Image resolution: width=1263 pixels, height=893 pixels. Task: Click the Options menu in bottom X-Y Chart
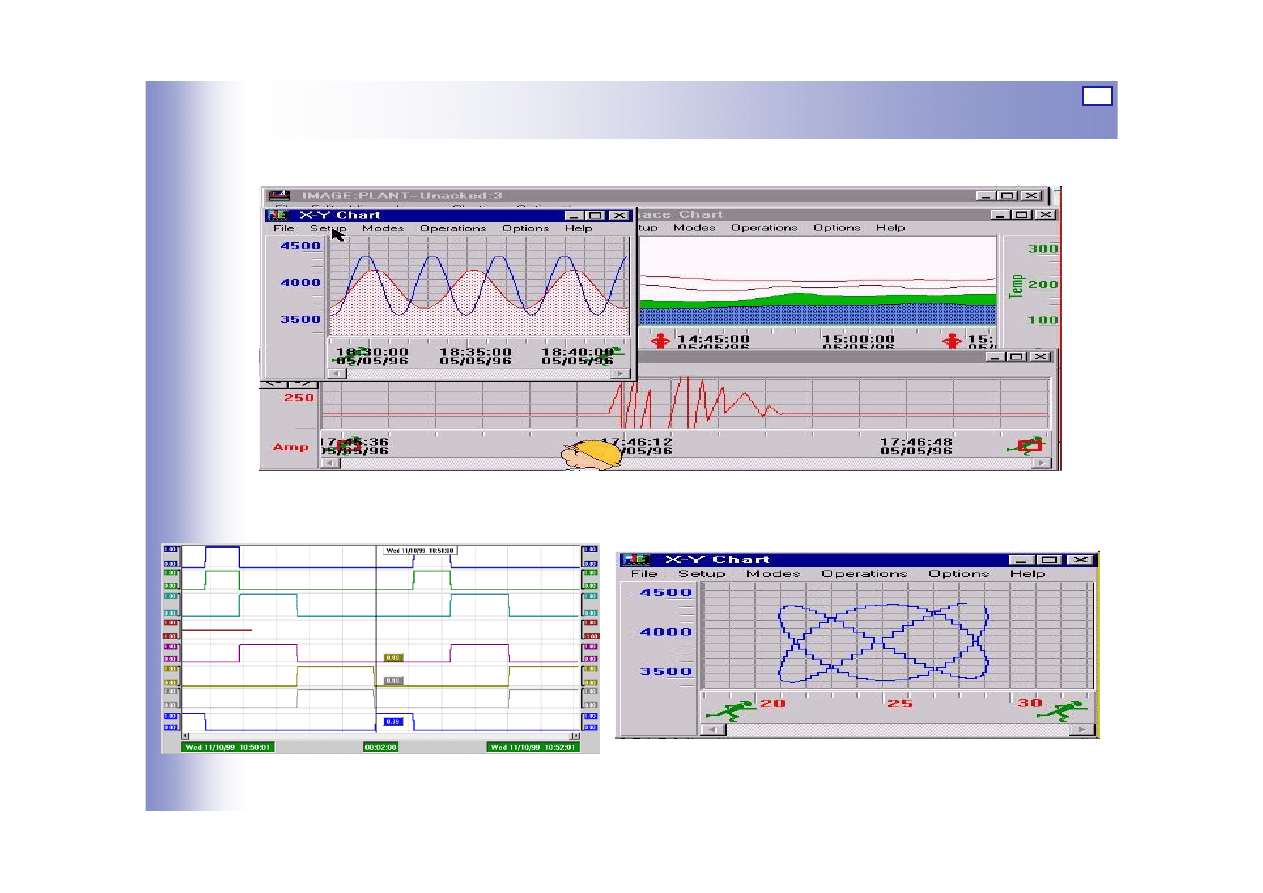958,574
